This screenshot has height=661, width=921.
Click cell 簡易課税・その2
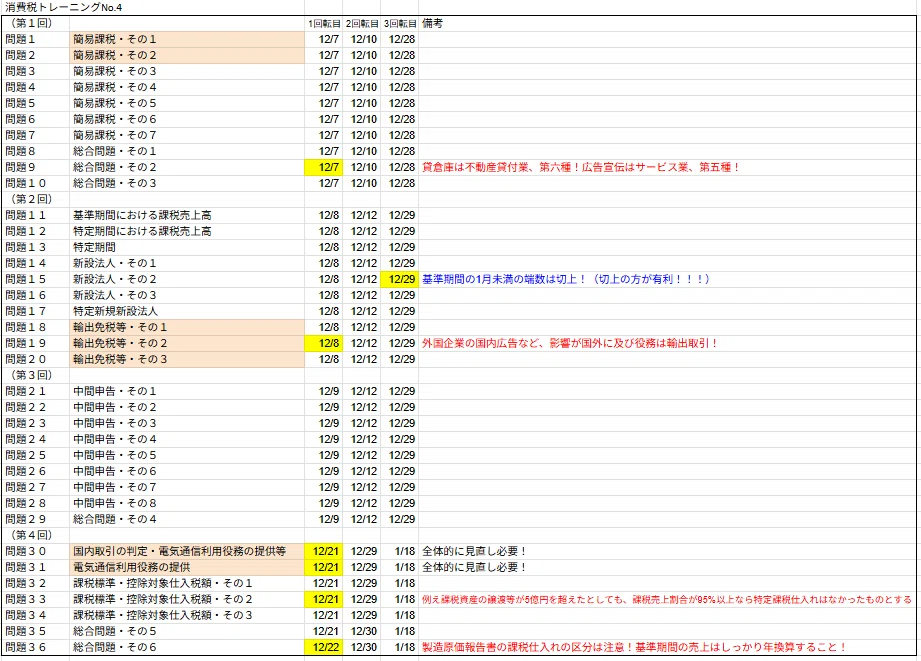(x=187, y=55)
